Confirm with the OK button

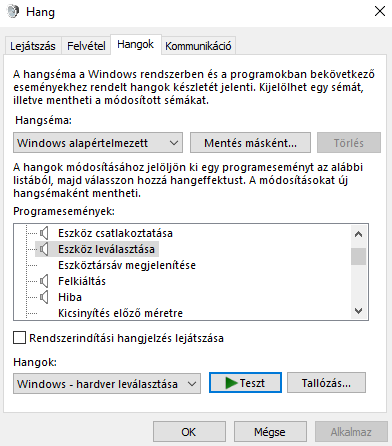click(x=189, y=432)
